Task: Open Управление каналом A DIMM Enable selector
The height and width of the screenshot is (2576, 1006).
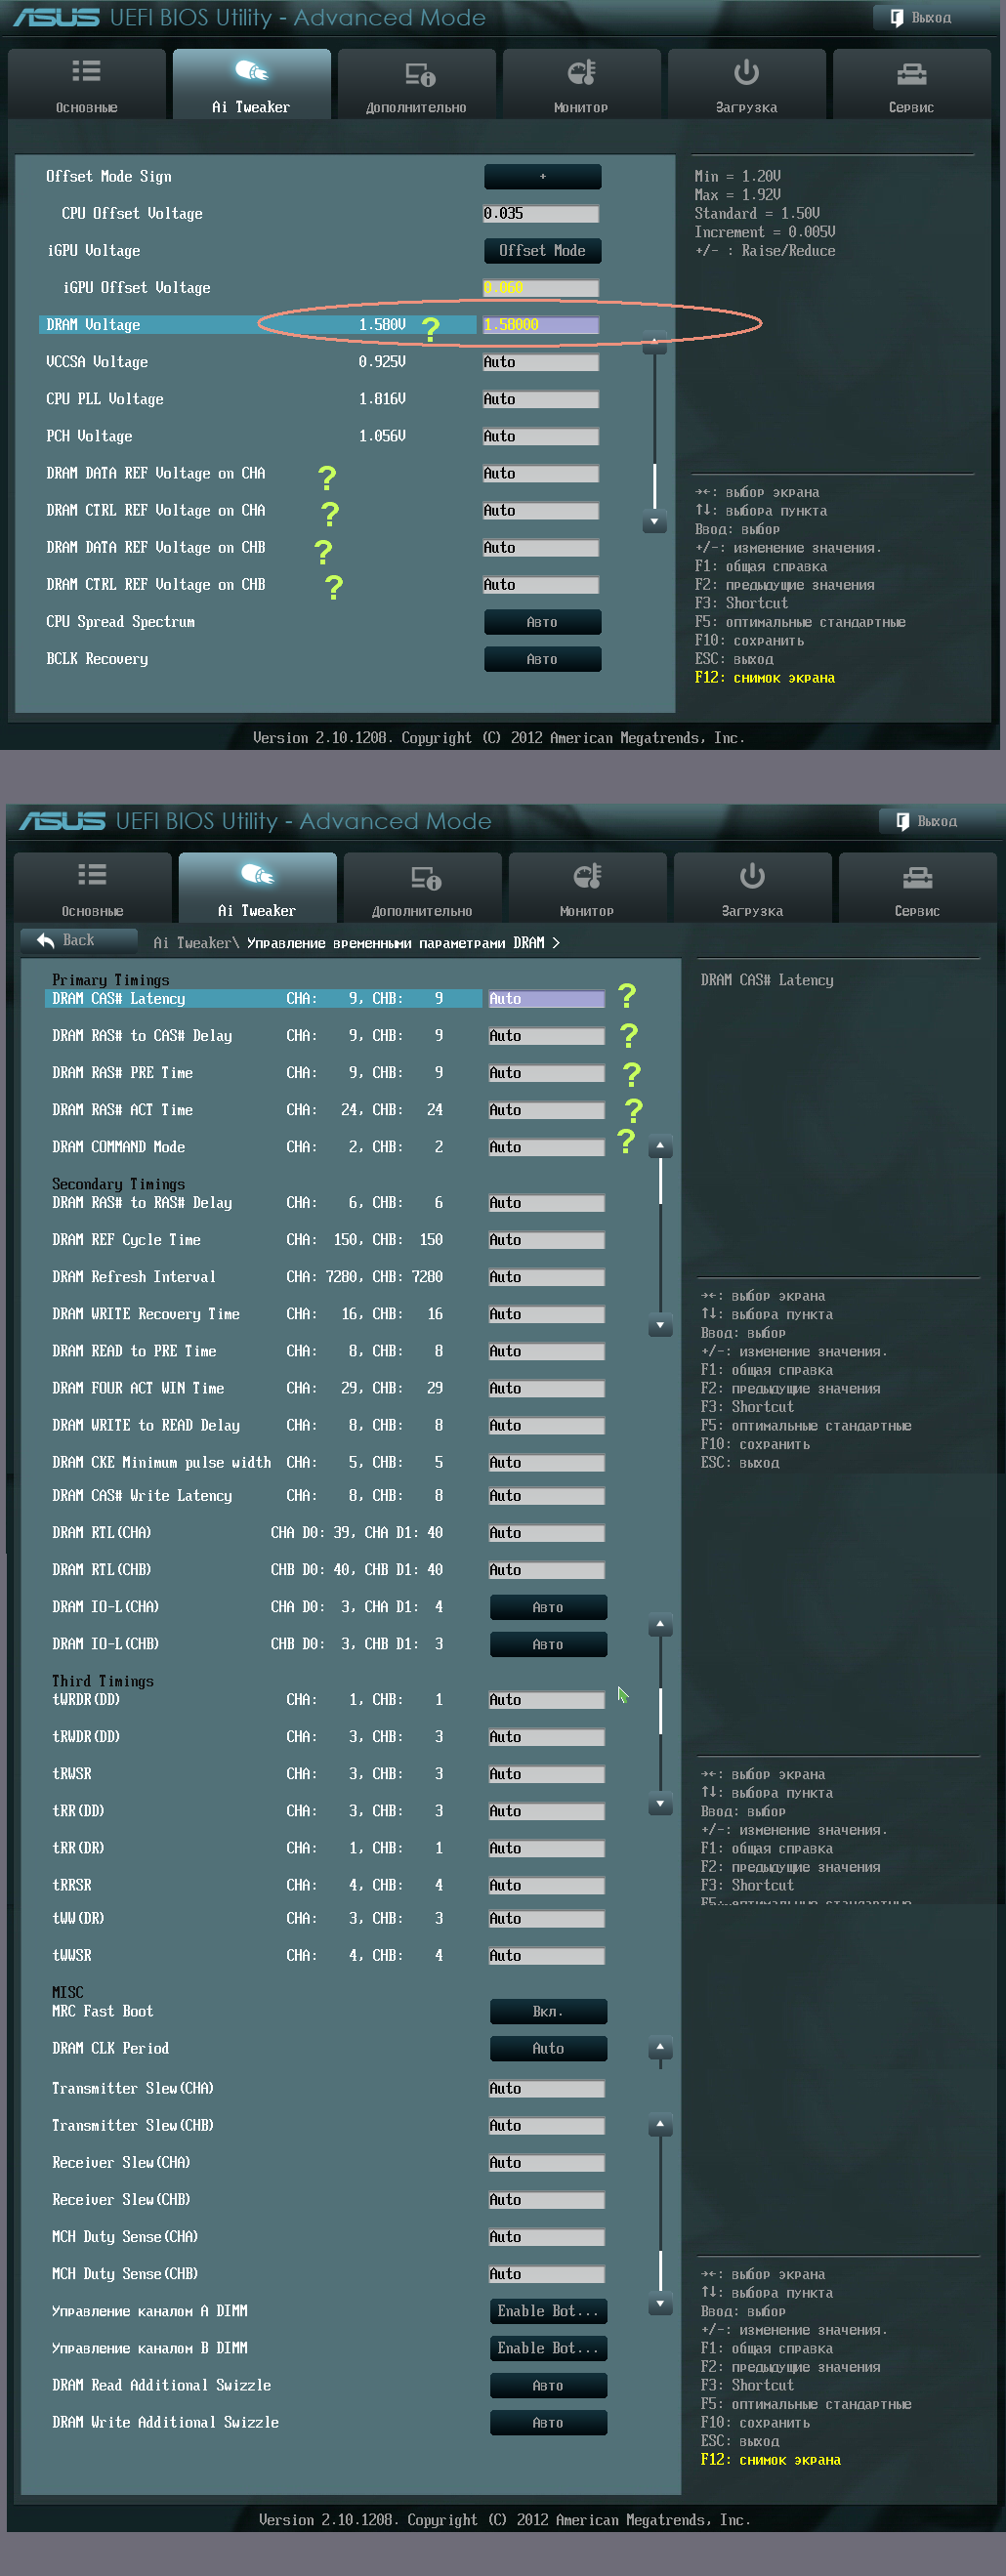Action: [549, 2311]
